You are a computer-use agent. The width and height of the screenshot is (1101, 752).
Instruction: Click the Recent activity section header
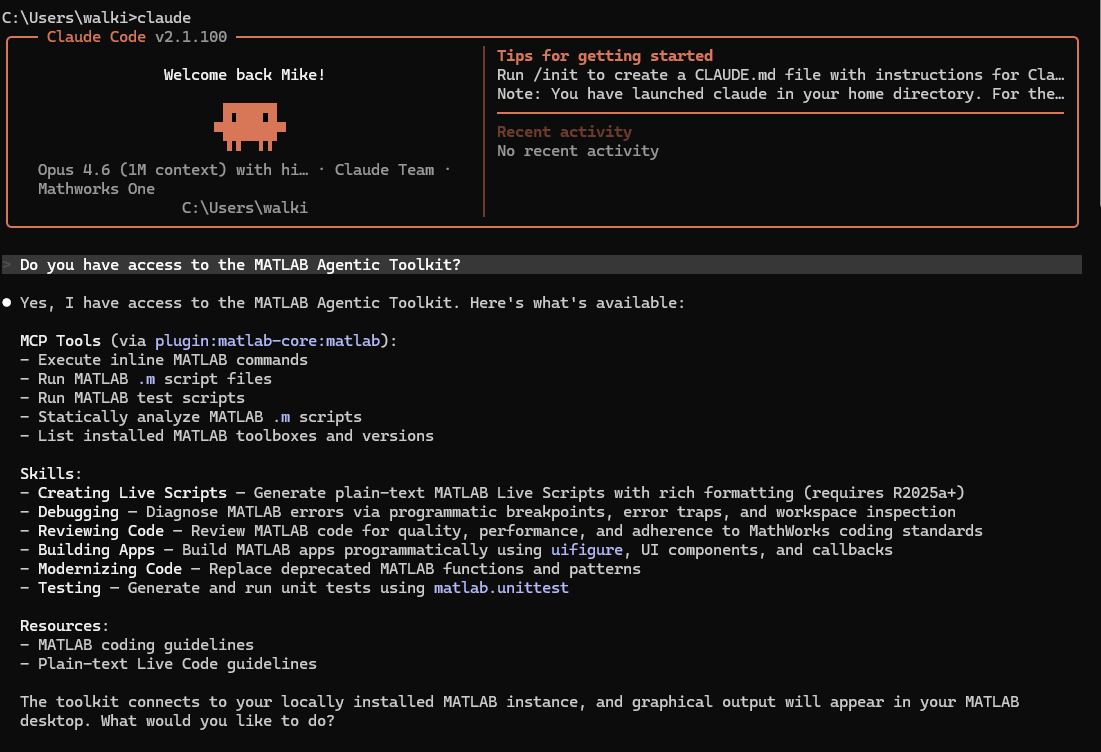click(x=564, y=131)
